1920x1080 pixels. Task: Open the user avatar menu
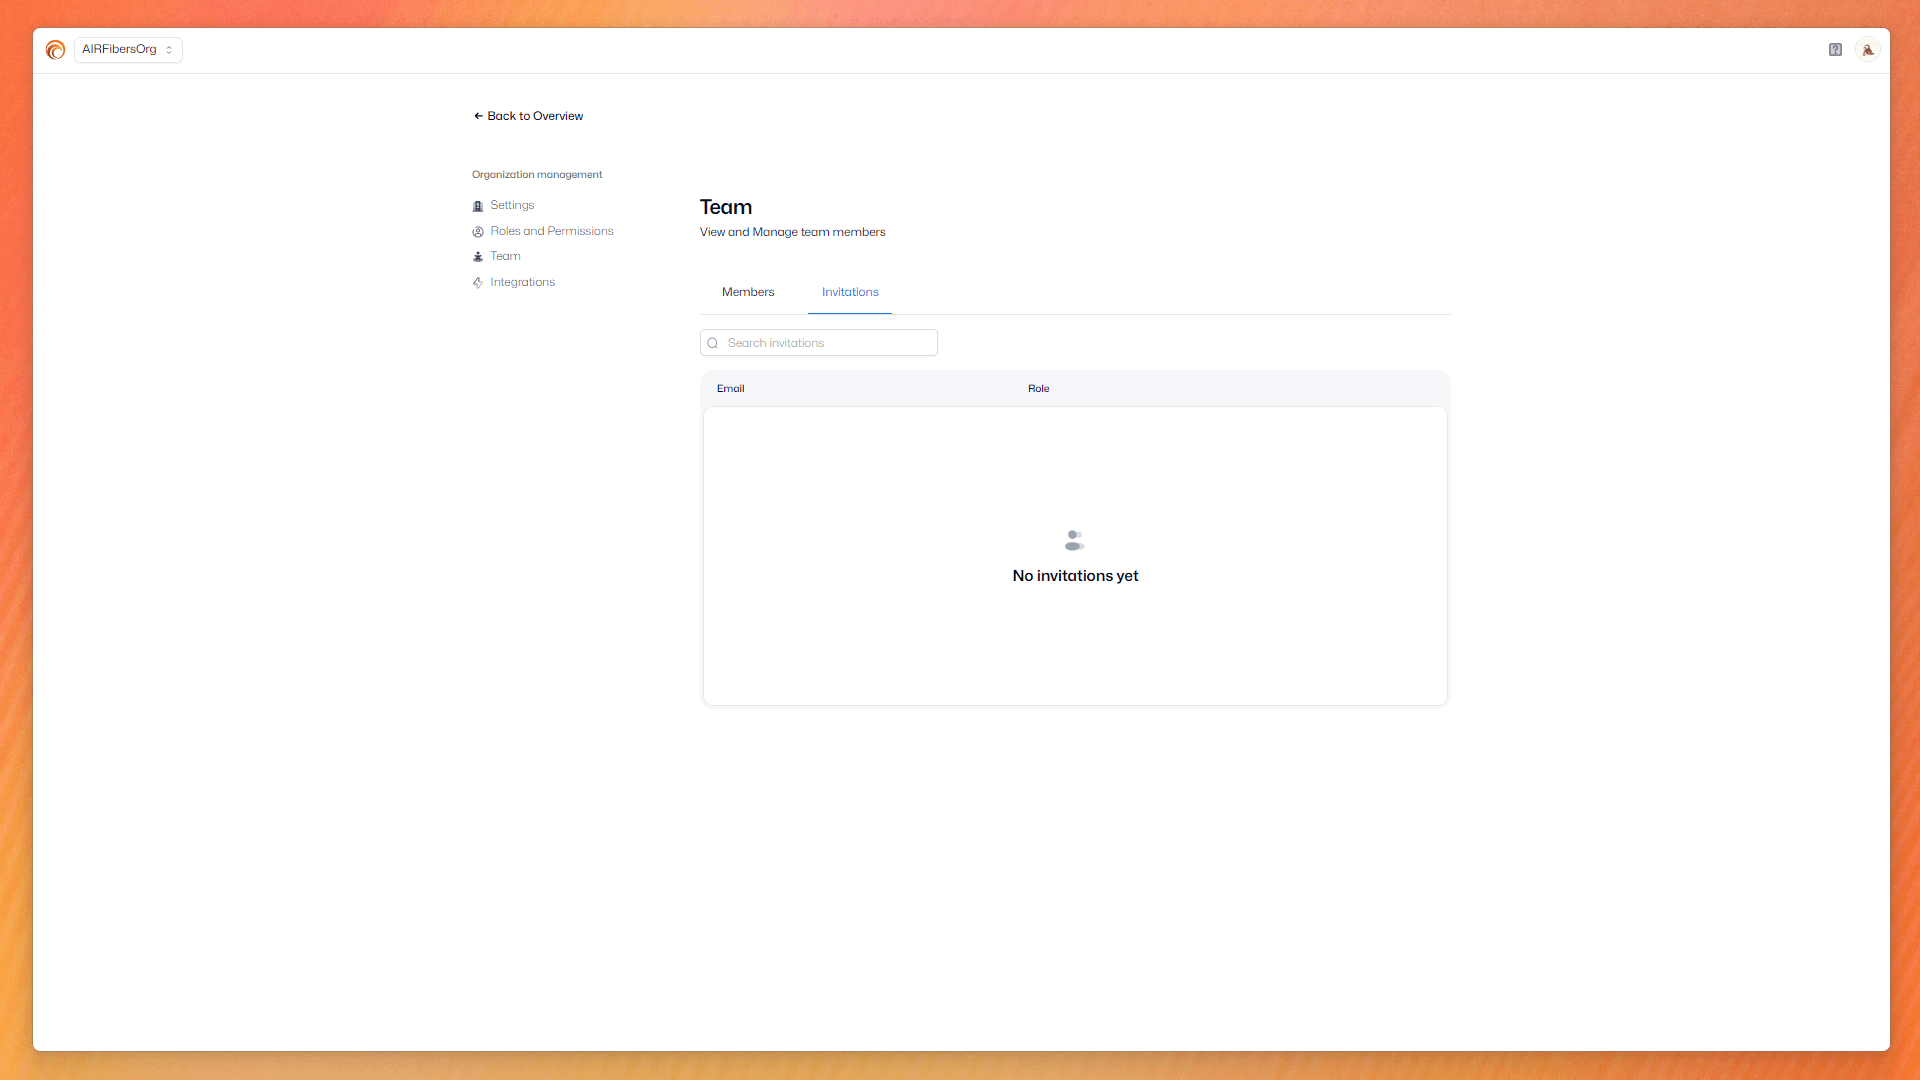pyautogui.click(x=1867, y=50)
